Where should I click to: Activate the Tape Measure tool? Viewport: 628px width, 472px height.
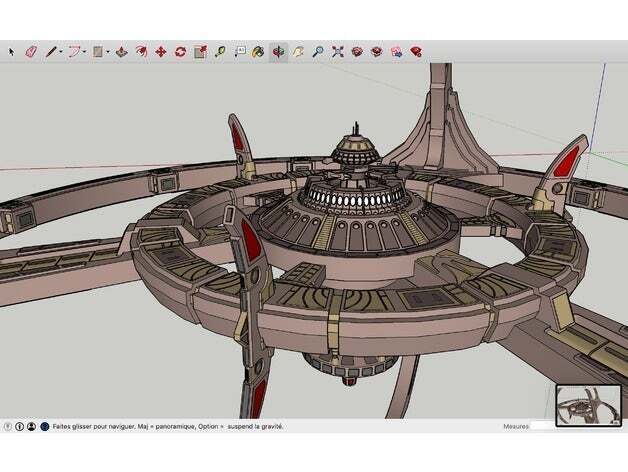[220, 52]
